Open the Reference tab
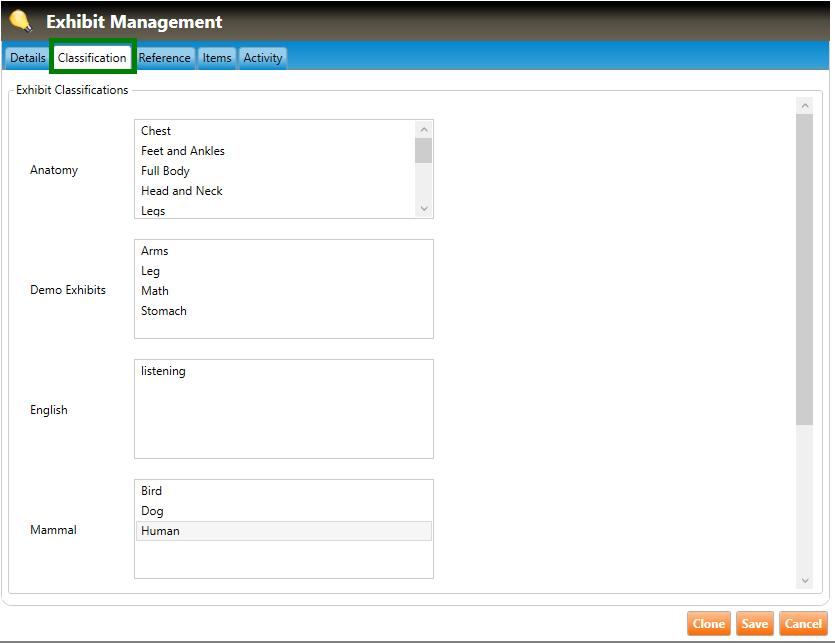Screen dimensions: 835x643 [x=164, y=58]
